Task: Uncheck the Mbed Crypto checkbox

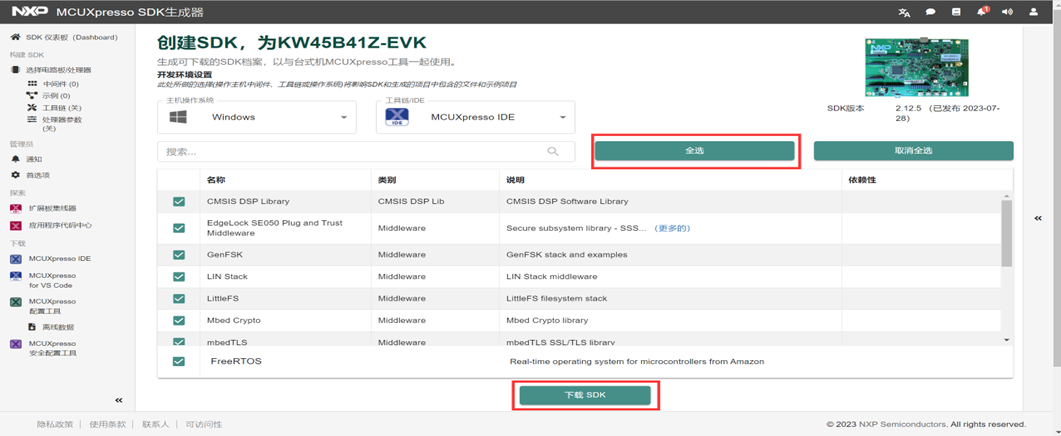Action: coord(179,320)
